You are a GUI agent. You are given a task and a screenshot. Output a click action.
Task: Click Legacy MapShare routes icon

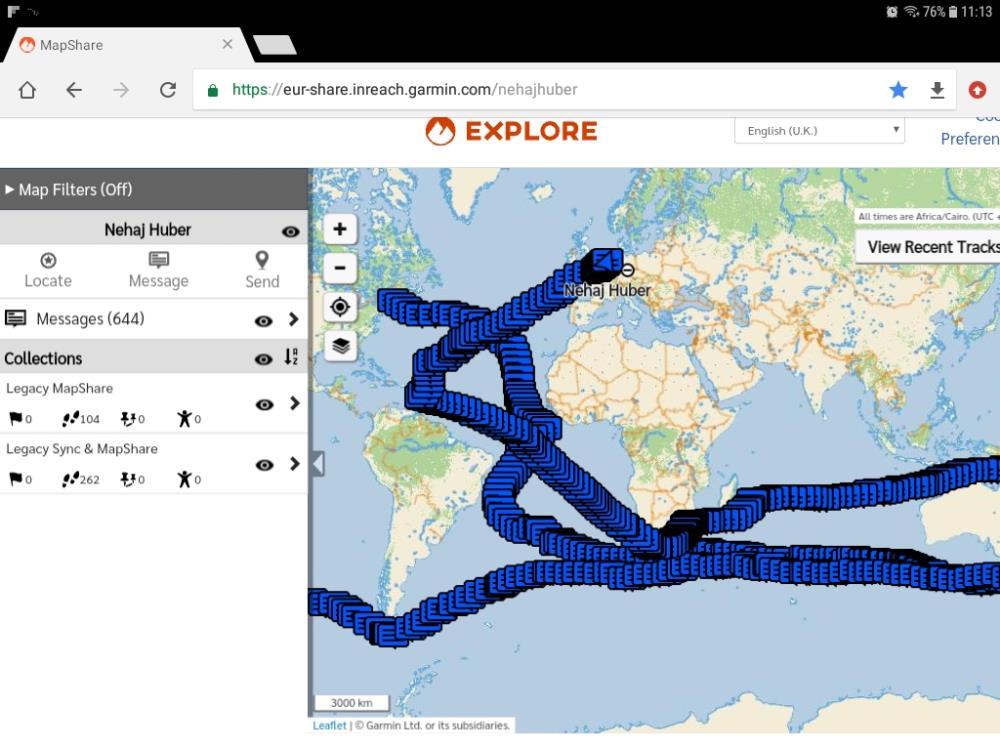(128, 418)
